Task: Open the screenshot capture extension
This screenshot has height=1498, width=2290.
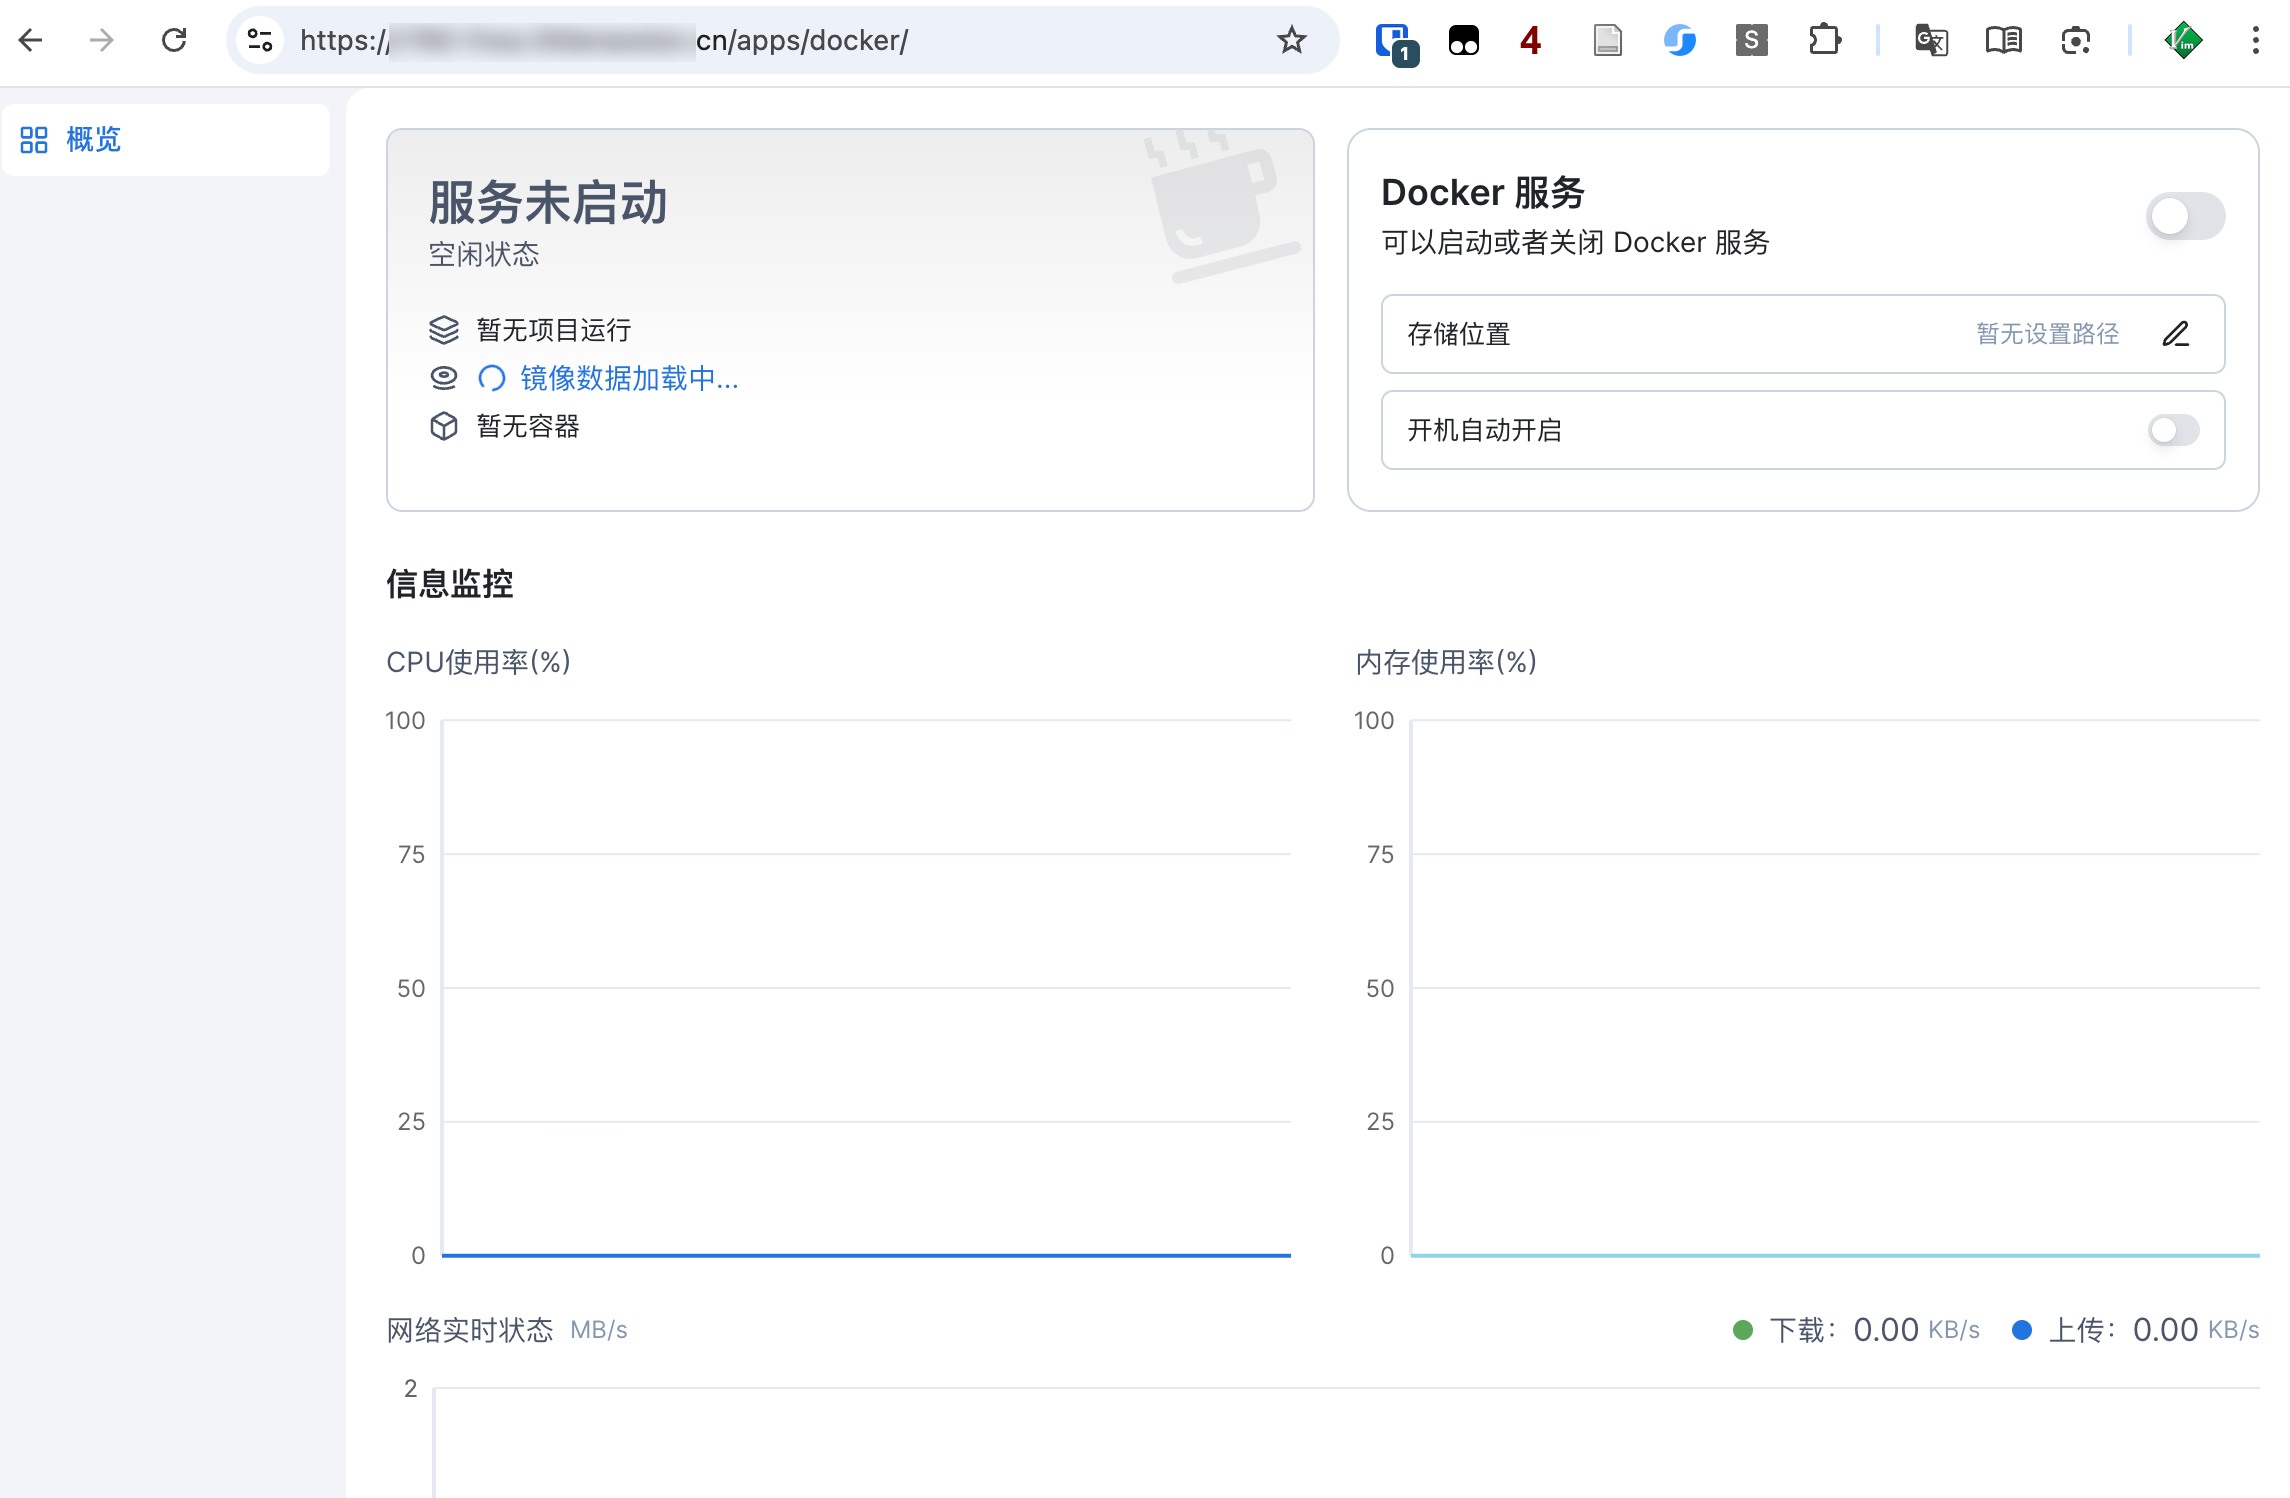Action: (2076, 40)
